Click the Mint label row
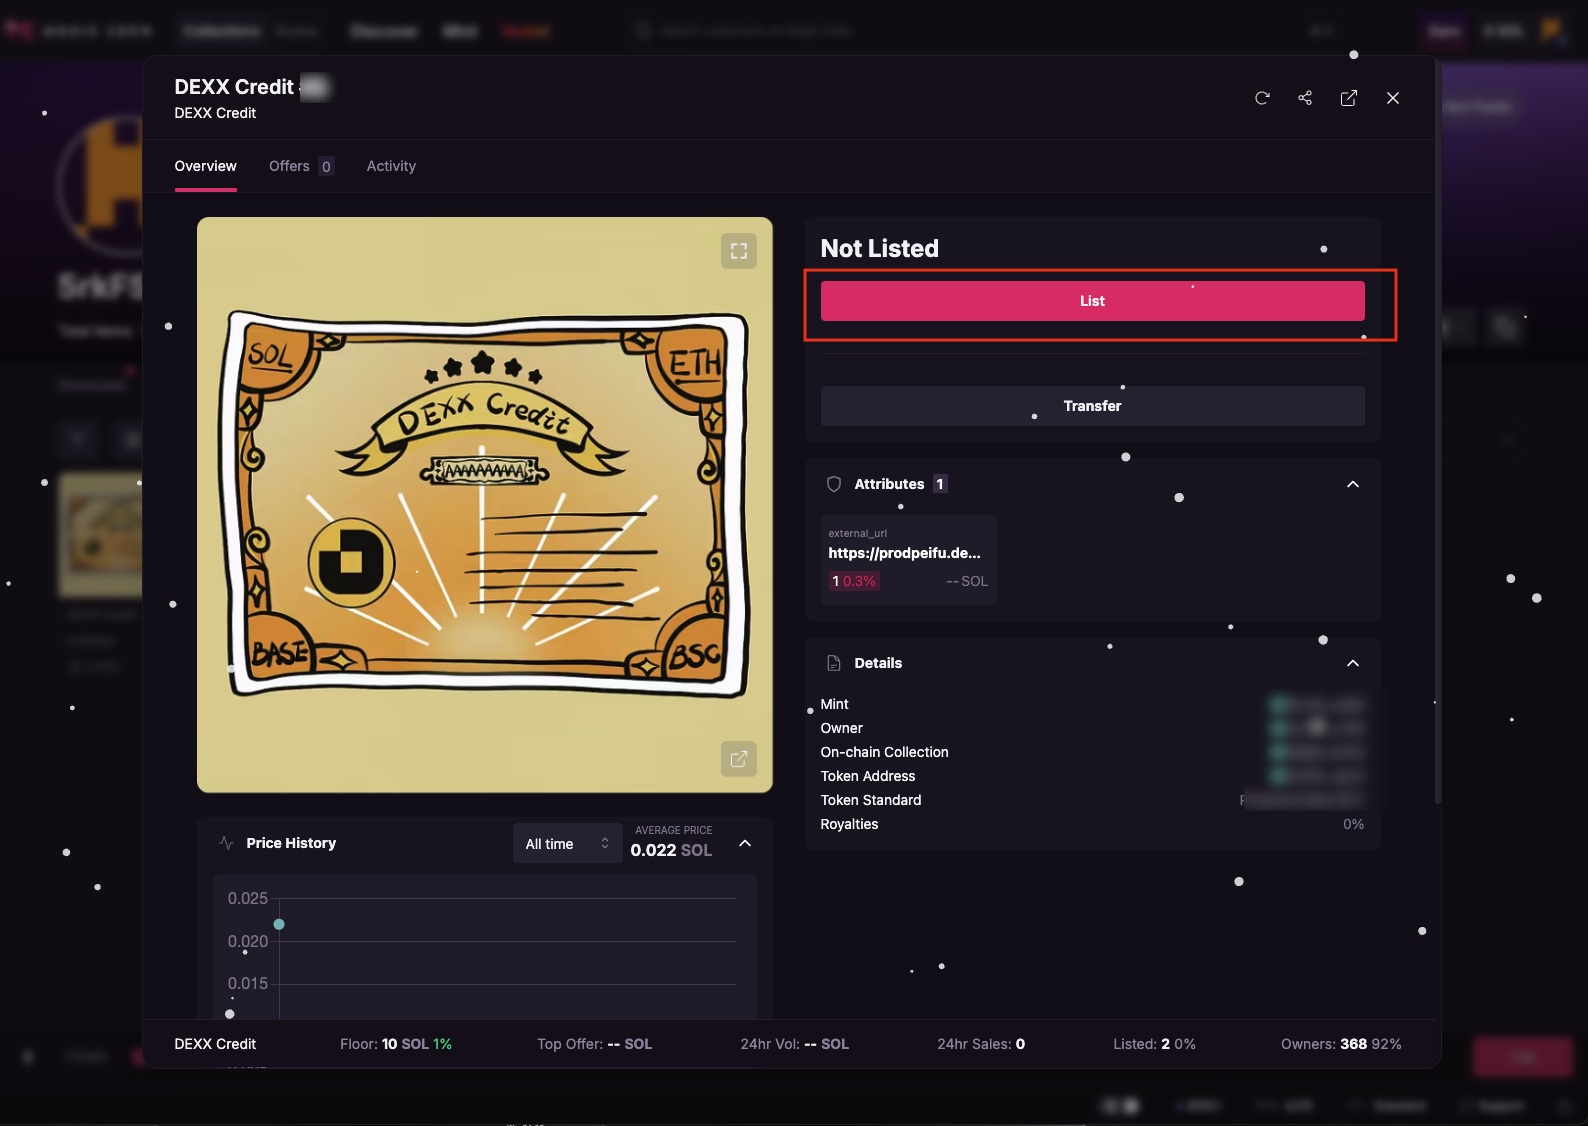The image size is (1588, 1126). (x=834, y=704)
